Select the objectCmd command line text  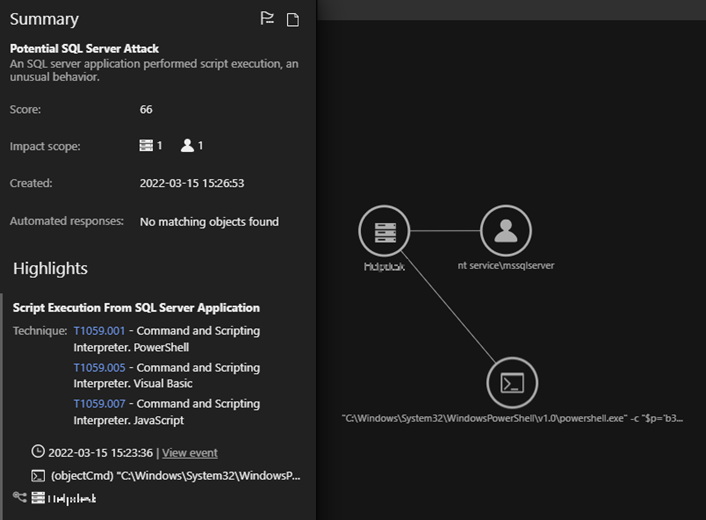point(174,476)
